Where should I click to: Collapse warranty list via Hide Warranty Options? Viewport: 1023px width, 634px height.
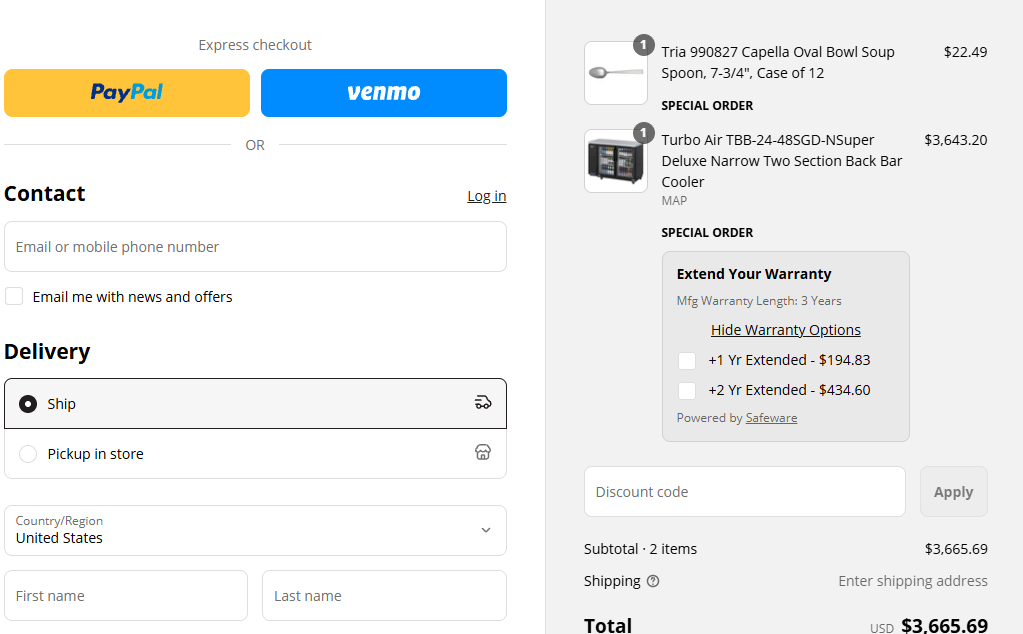[786, 330]
